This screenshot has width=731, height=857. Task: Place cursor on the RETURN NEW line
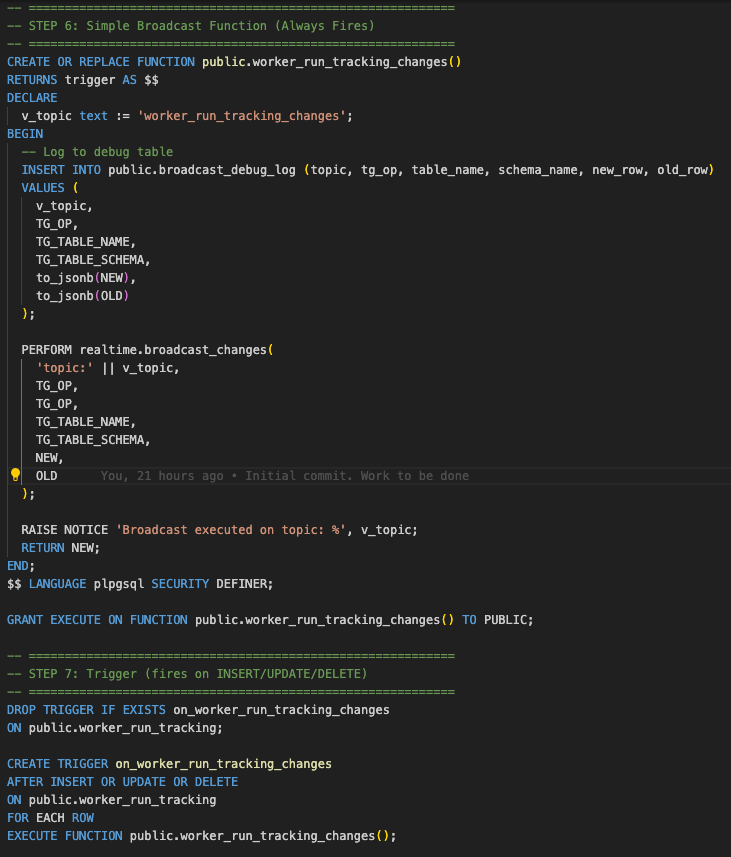[61, 548]
